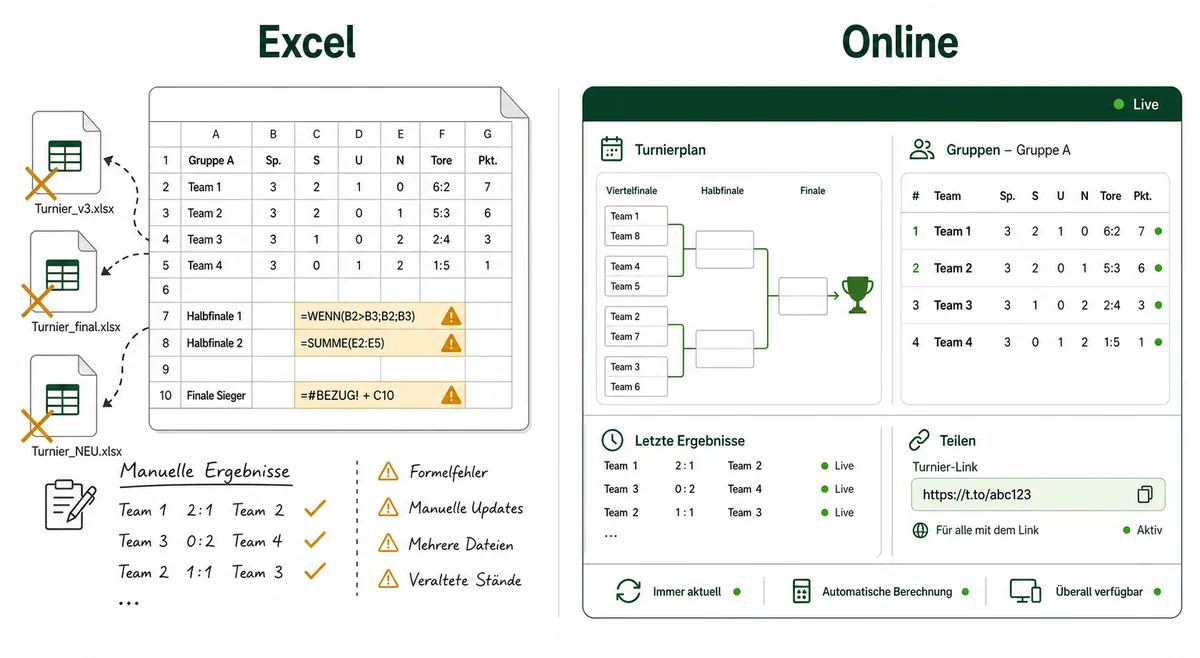Click the Automatische Berechnung label
The width and height of the screenshot is (1200, 658).
click(x=887, y=592)
